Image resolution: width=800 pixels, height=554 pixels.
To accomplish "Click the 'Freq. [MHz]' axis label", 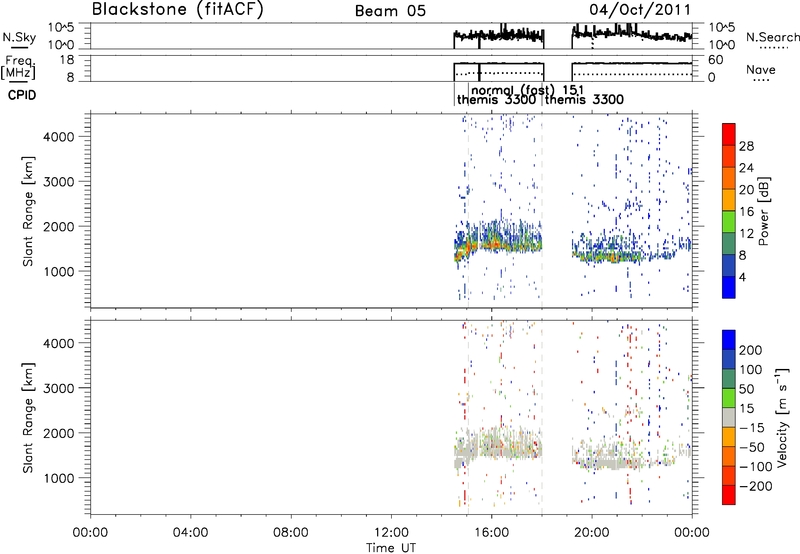I will click(18, 67).
